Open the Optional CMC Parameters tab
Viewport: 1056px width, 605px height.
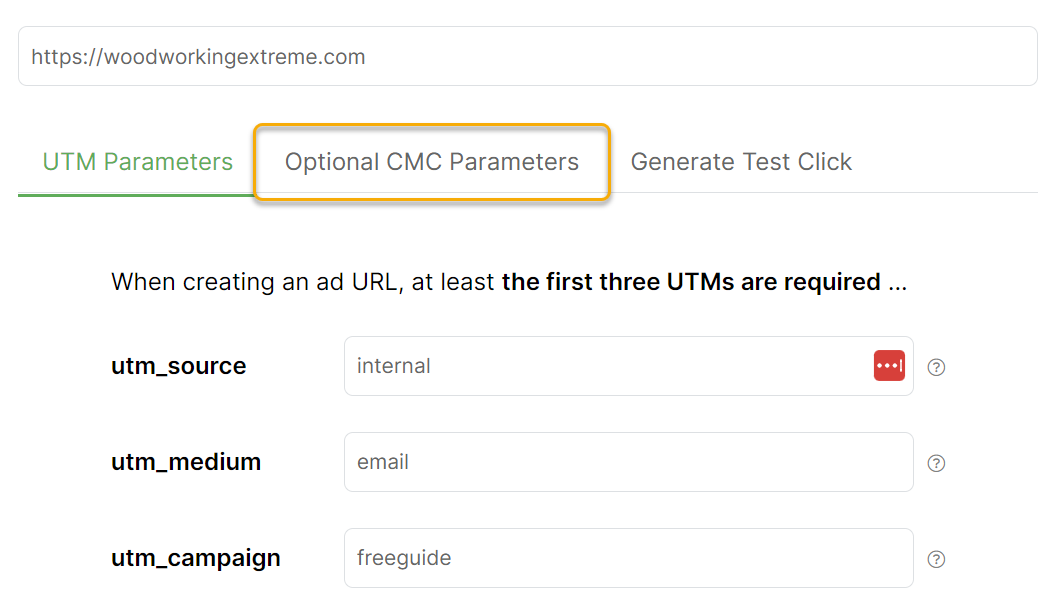432,162
